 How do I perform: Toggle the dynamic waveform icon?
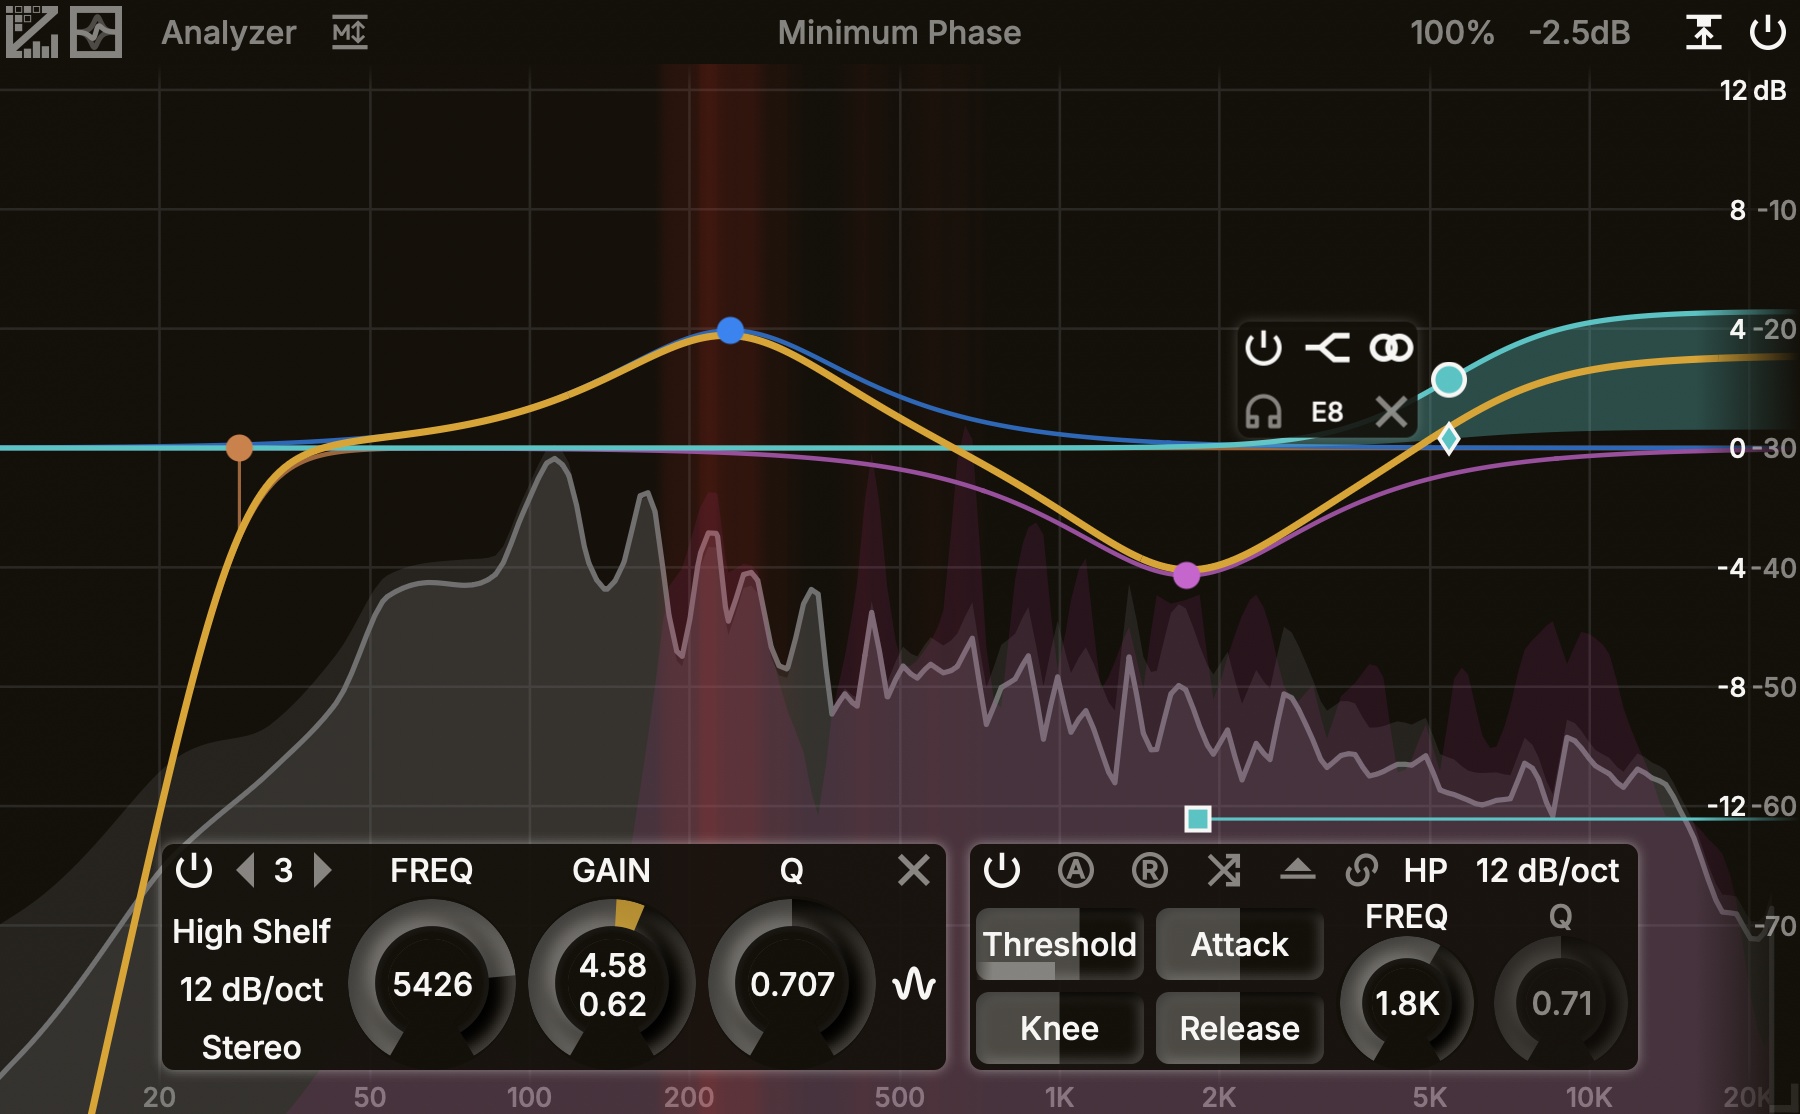(x=914, y=984)
